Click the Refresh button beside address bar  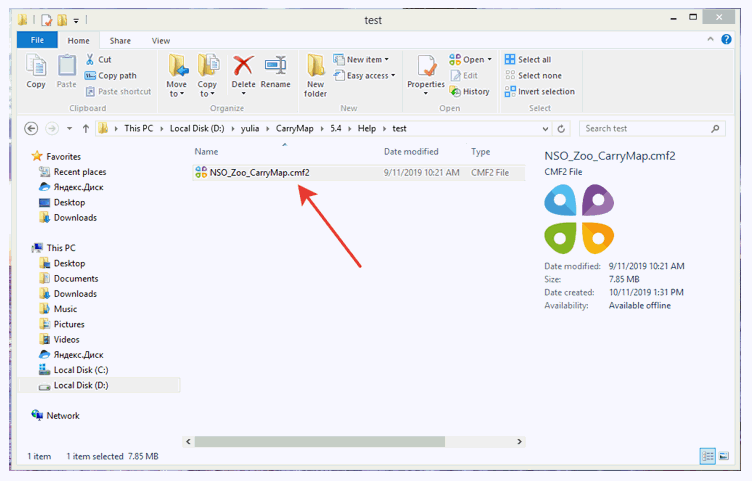[561, 129]
